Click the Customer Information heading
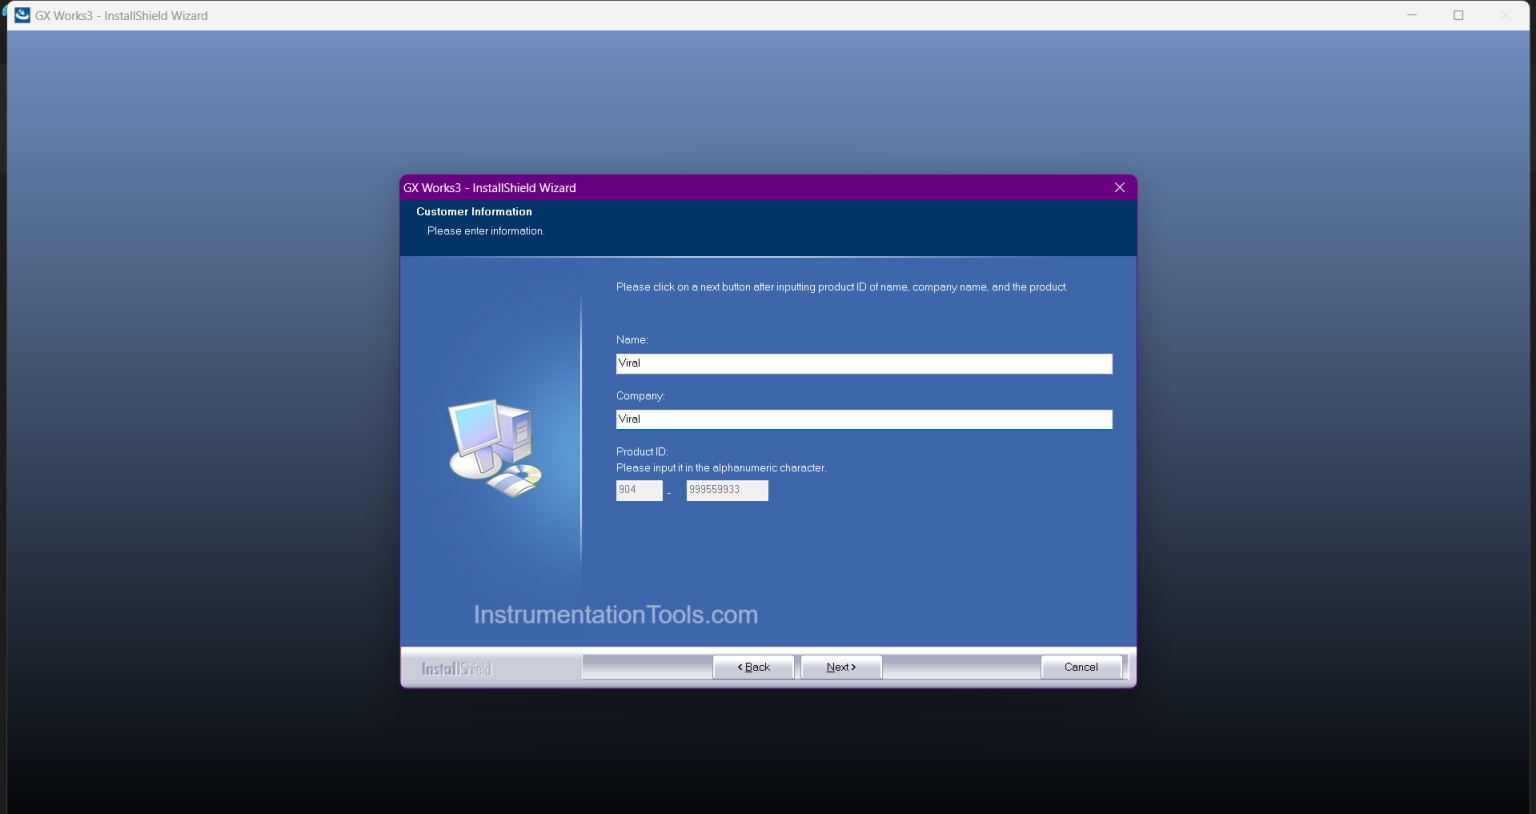This screenshot has width=1536, height=814. pyautogui.click(x=474, y=212)
